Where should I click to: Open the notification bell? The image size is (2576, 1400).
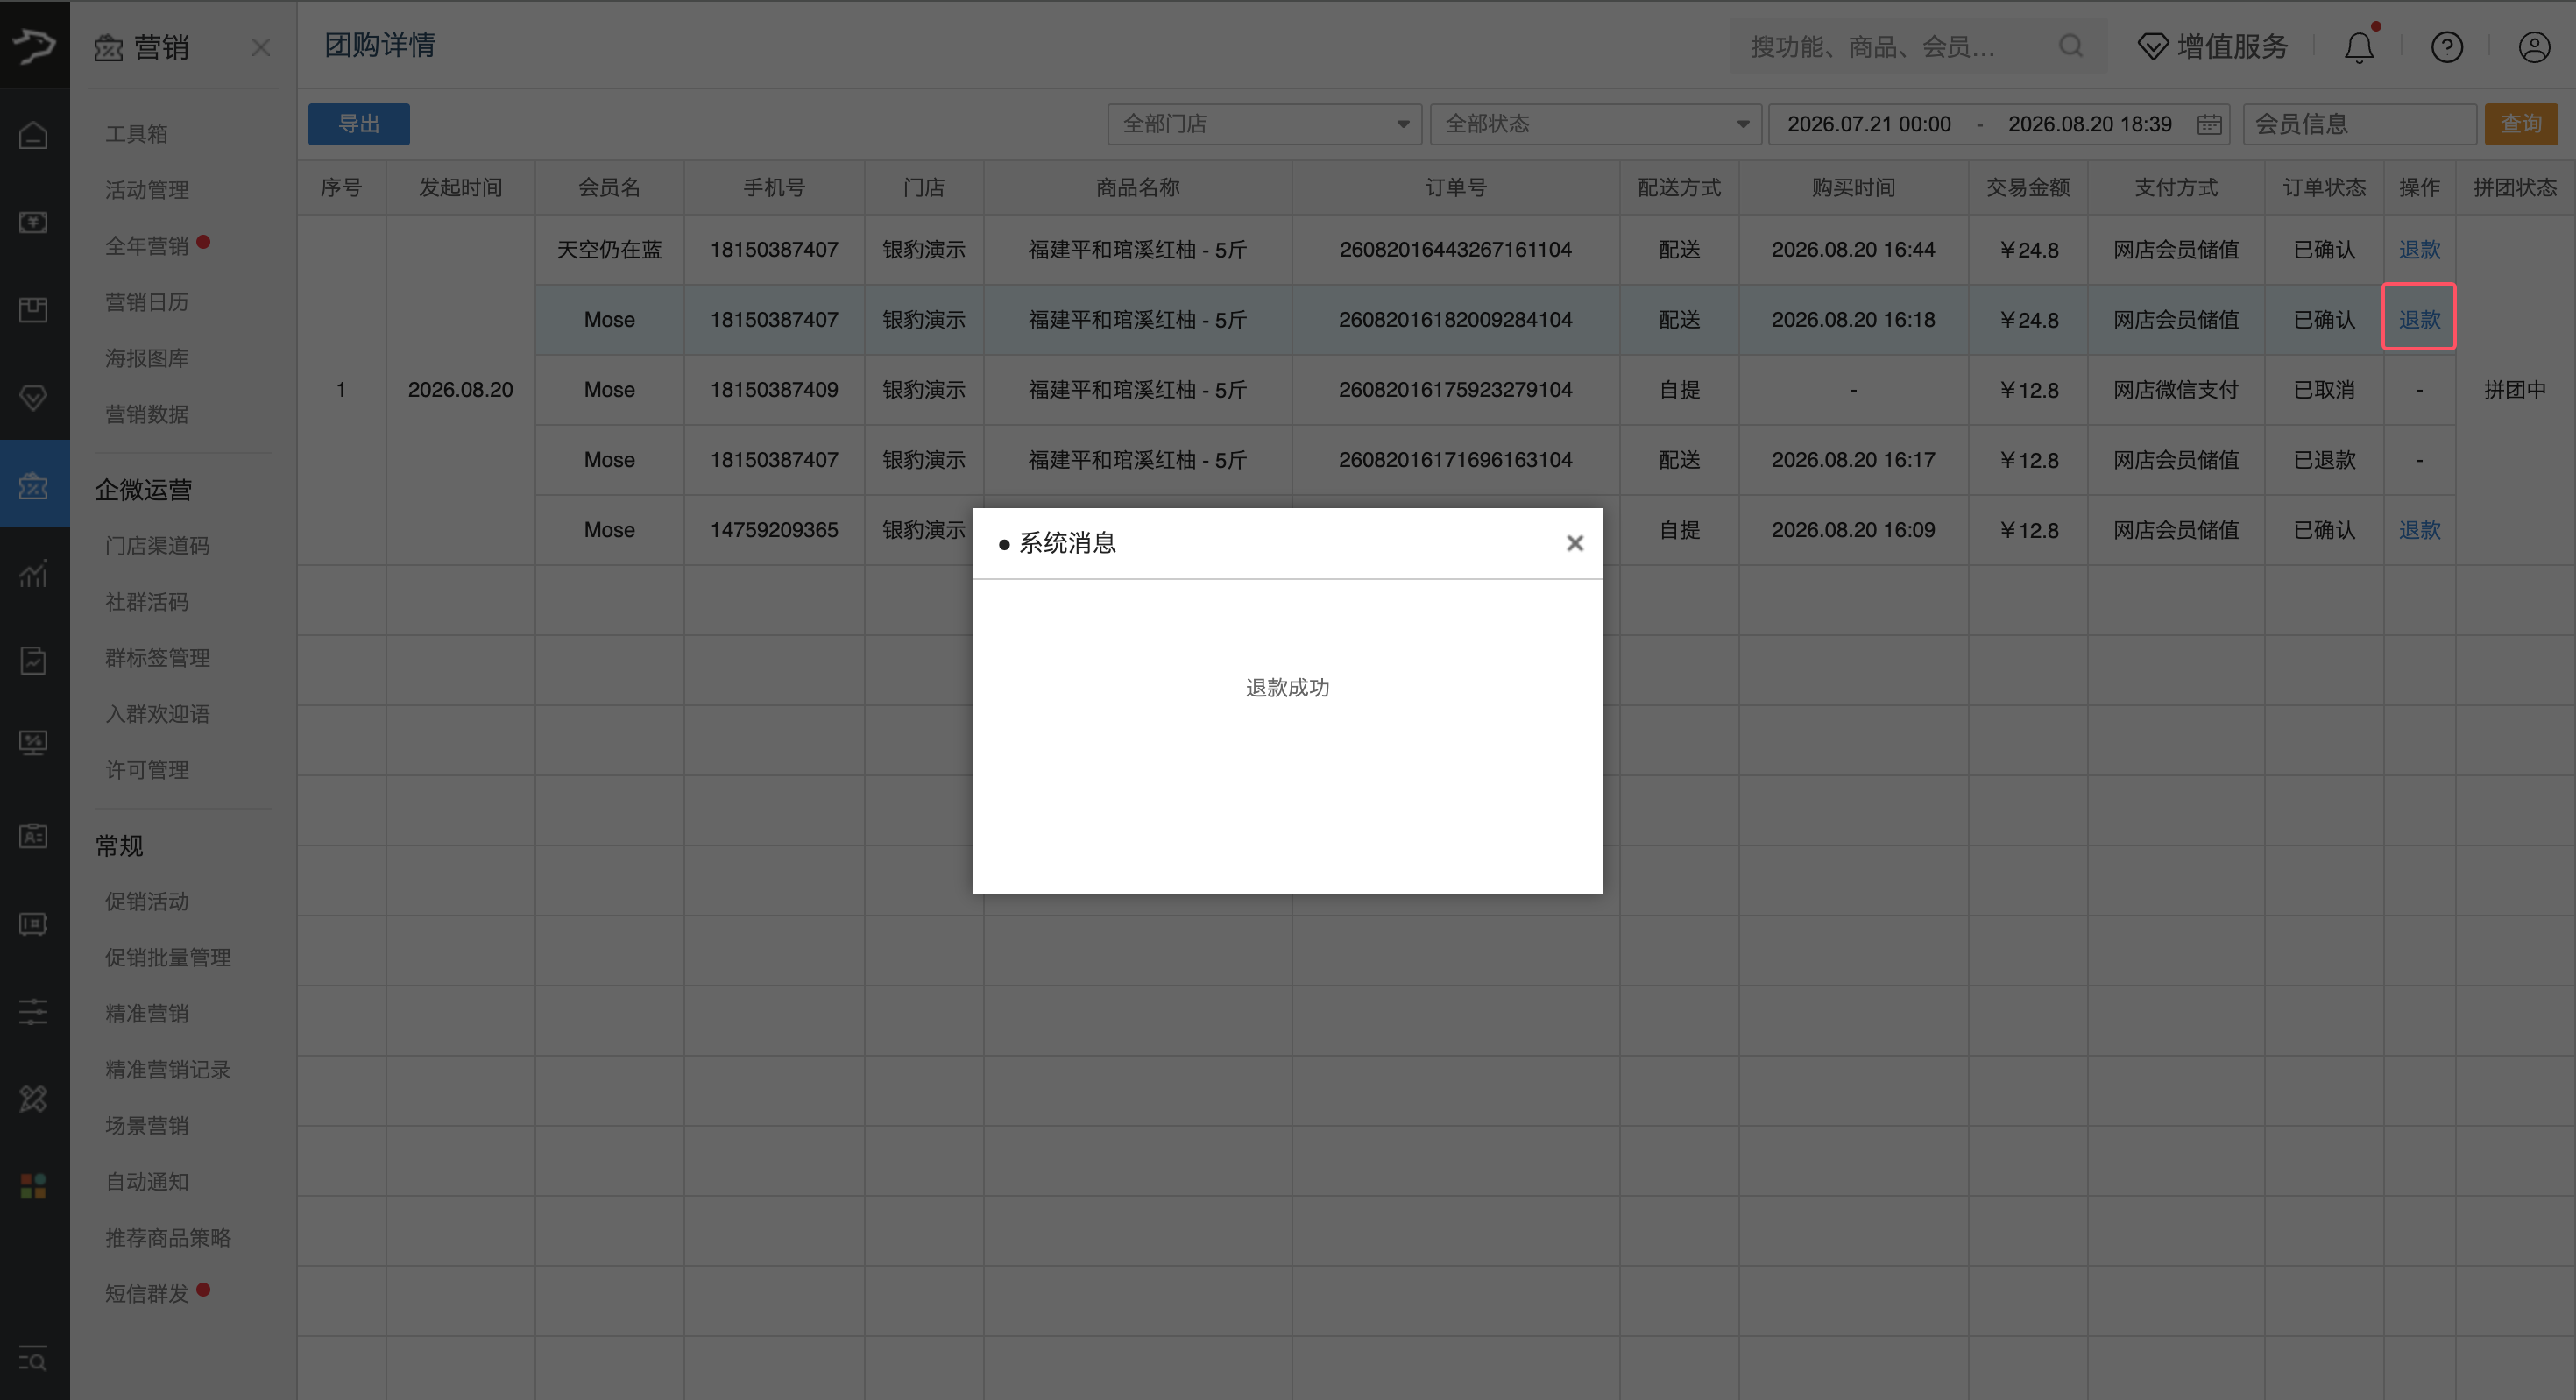2360,47
